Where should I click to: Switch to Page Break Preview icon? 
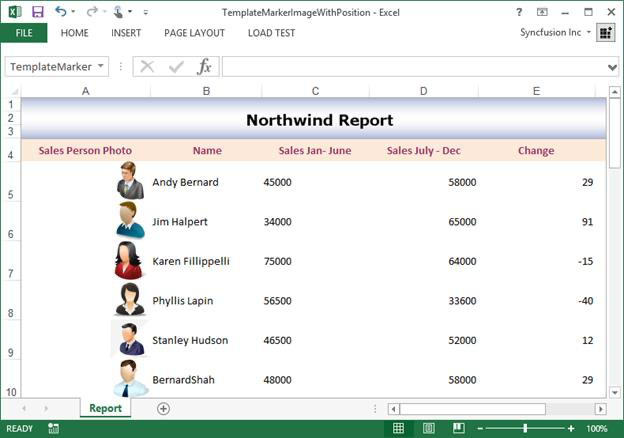click(457, 429)
